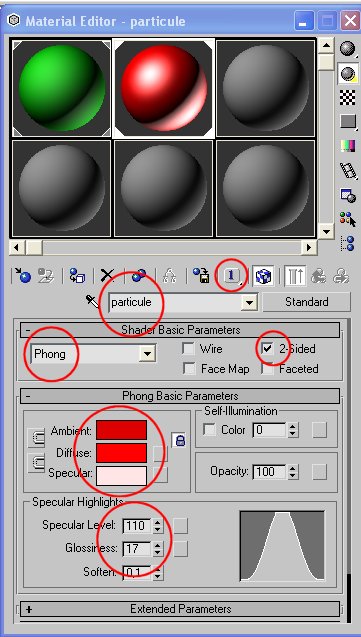The height and width of the screenshot is (637, 361).
Task: Uncheck the 2-Sided checkbox
Action: point(267,349)
